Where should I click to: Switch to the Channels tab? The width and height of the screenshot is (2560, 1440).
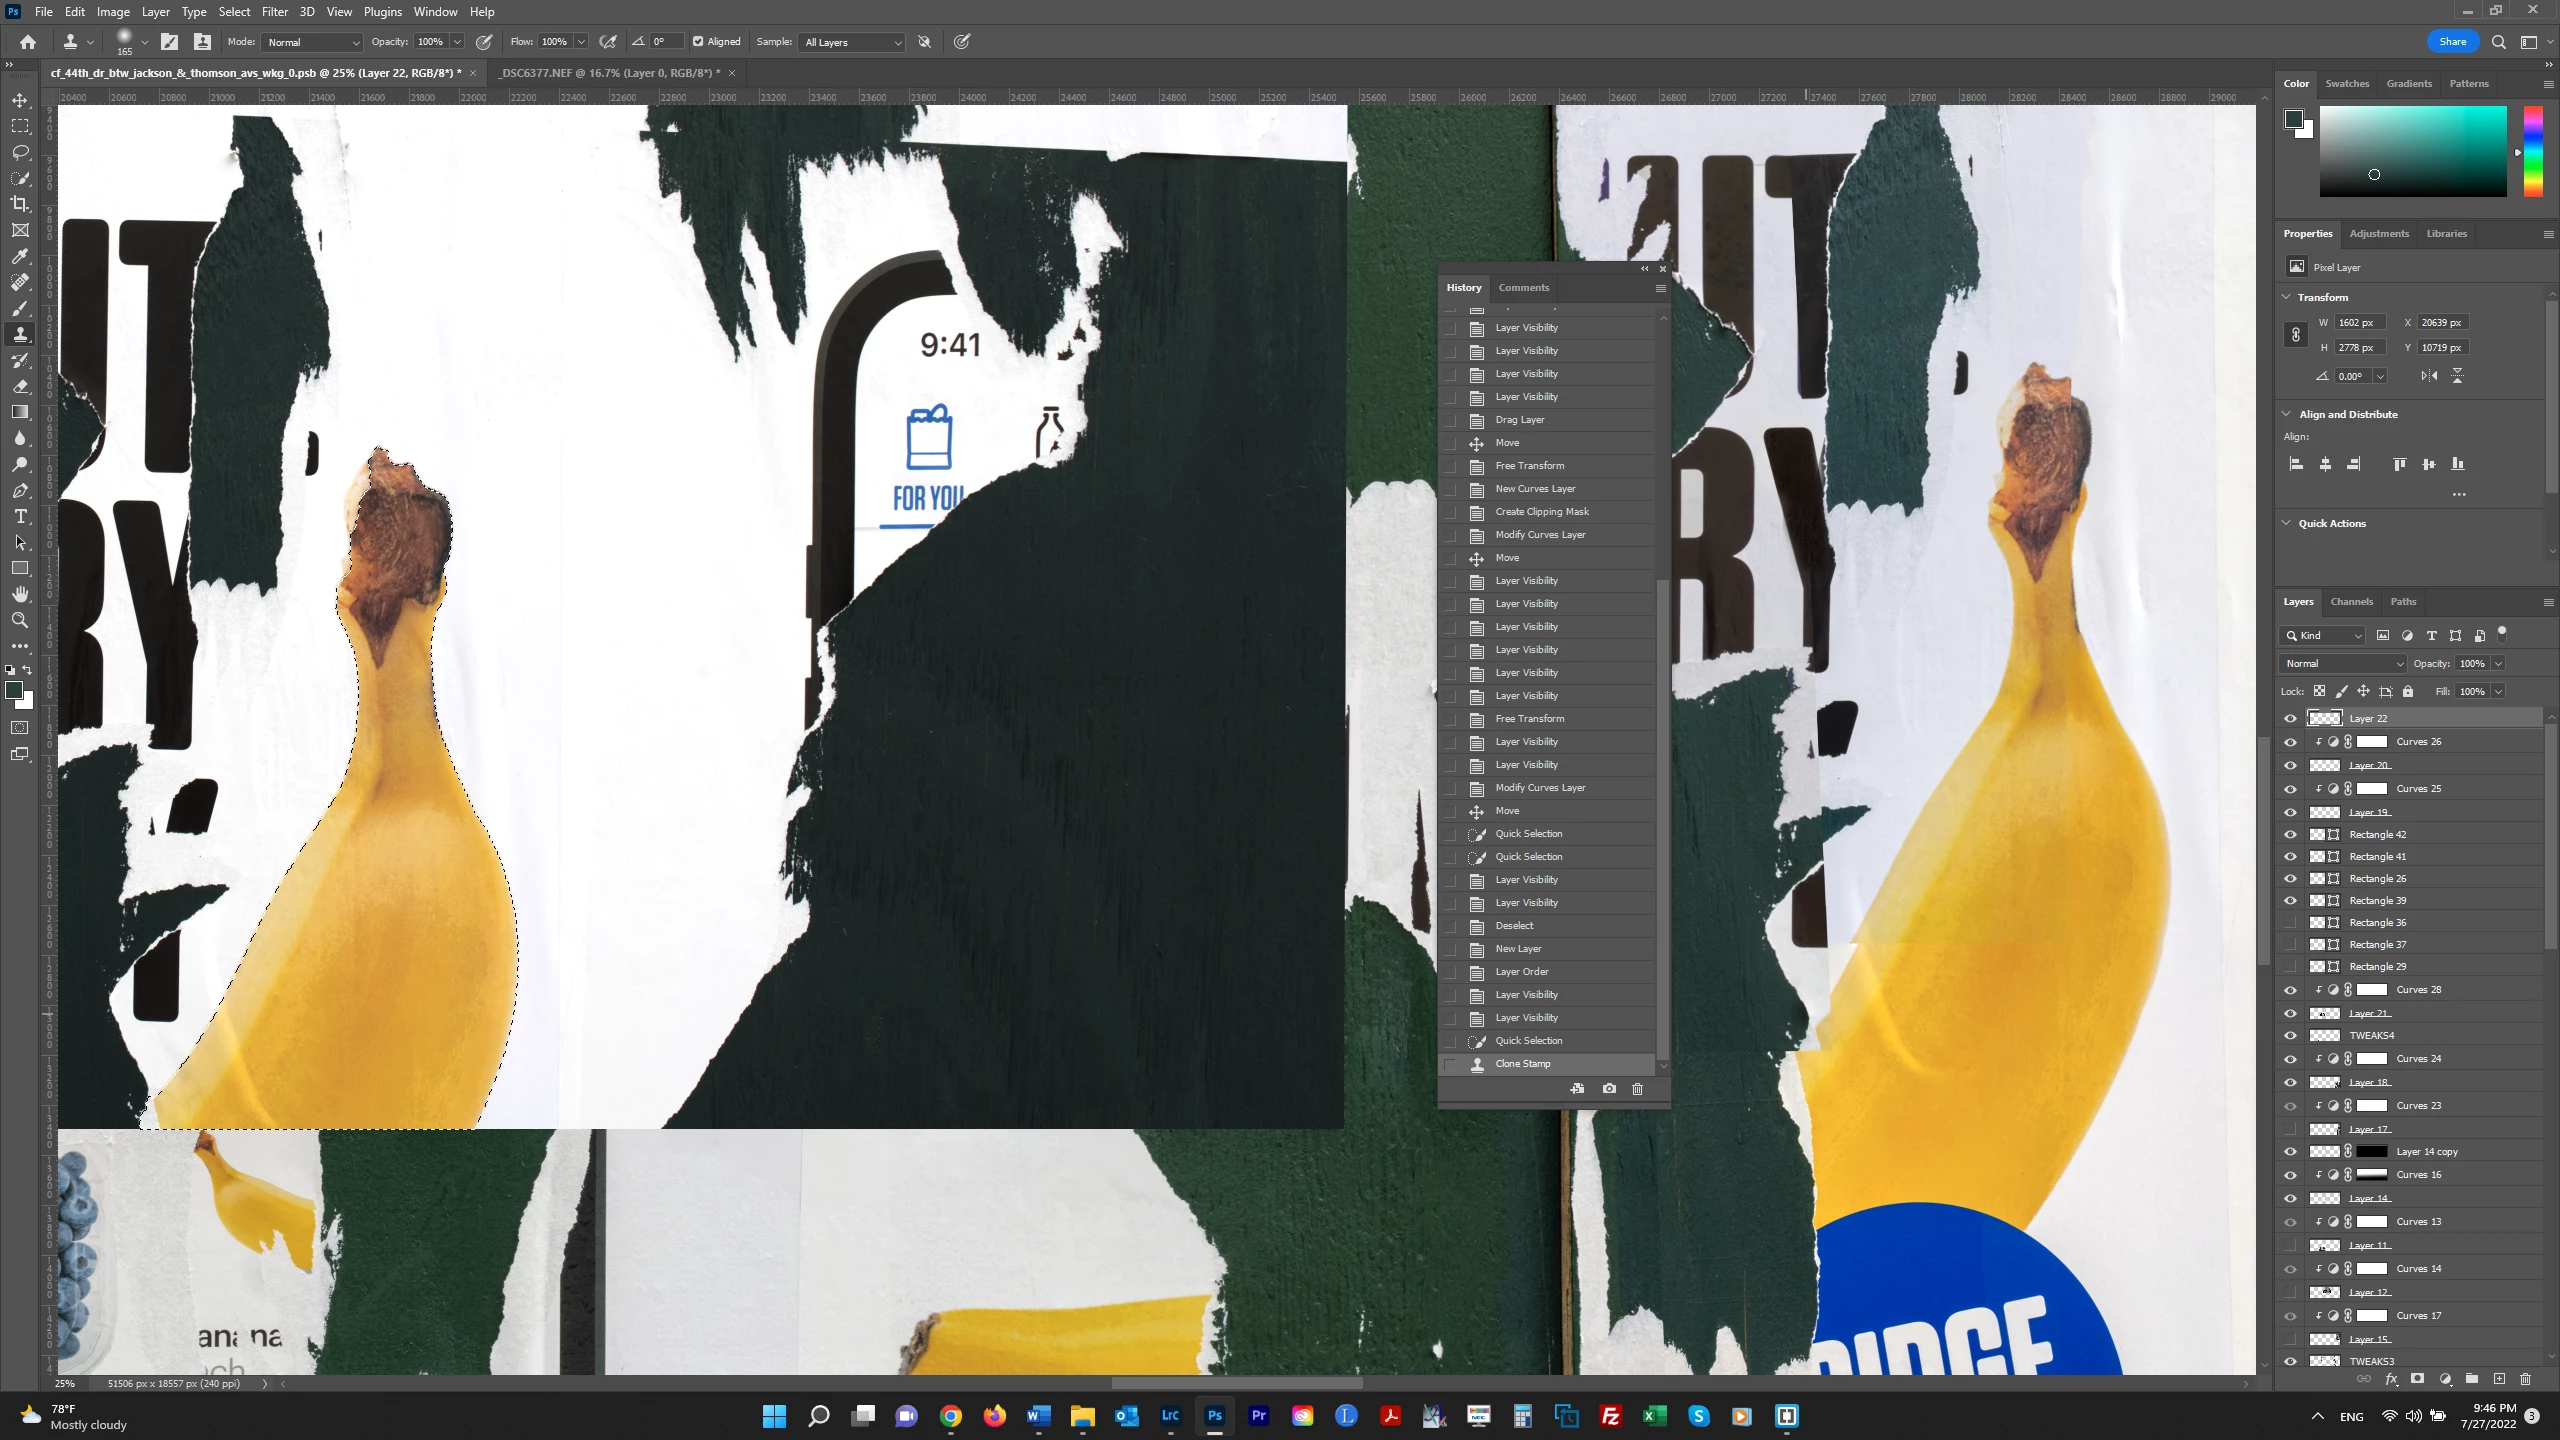[2351, 602]
